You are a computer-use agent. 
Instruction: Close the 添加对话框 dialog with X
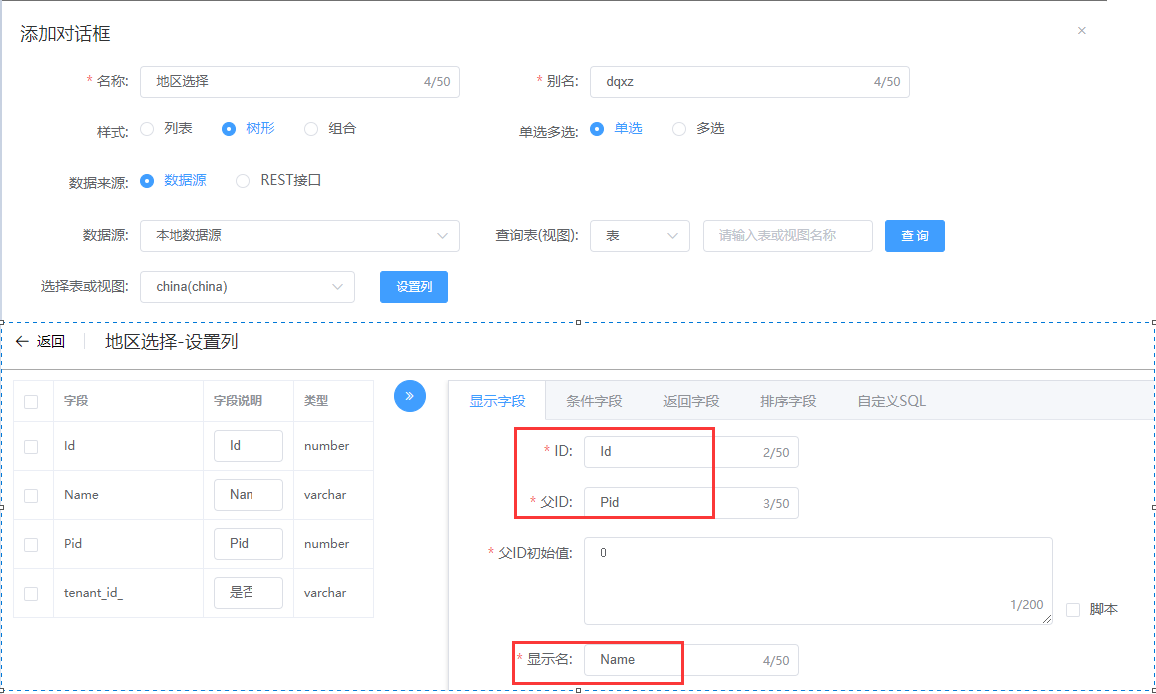tap(1081, 31)
